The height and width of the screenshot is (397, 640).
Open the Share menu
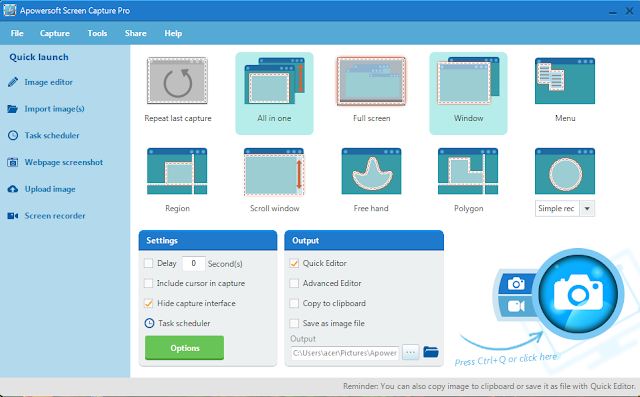[136, 33]
